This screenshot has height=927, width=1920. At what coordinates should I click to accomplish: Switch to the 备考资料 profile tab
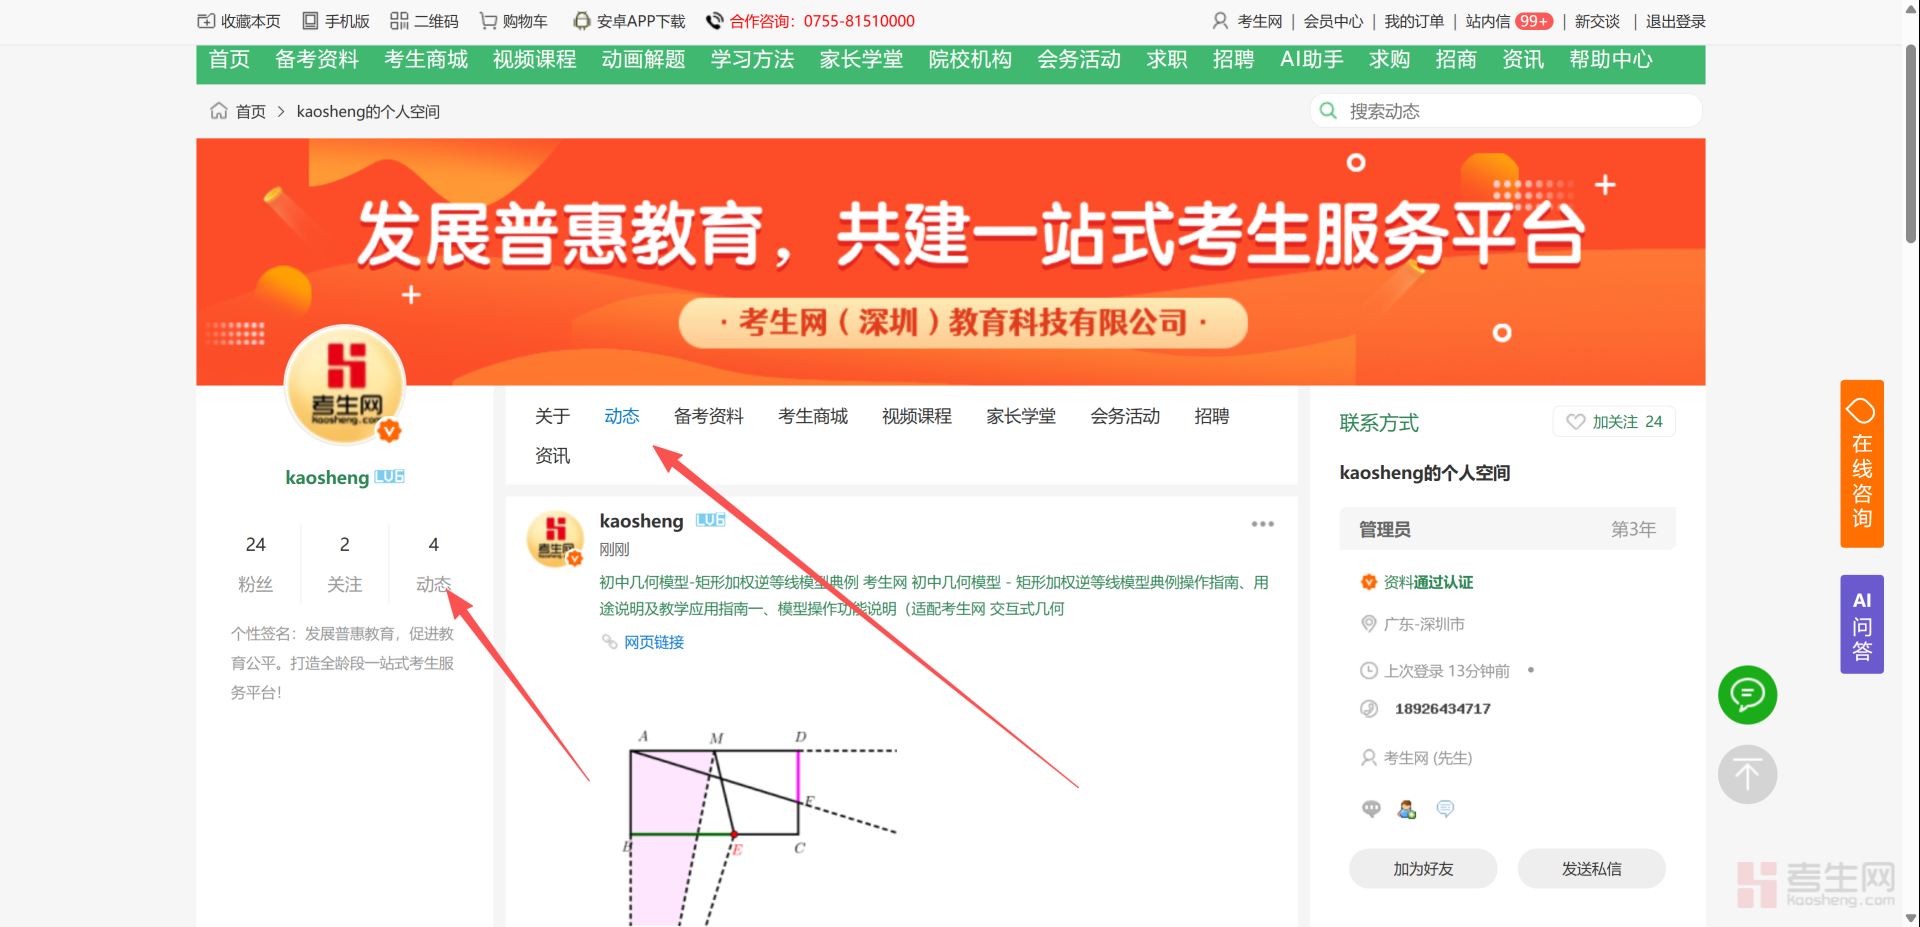click(x=708, y=416)
